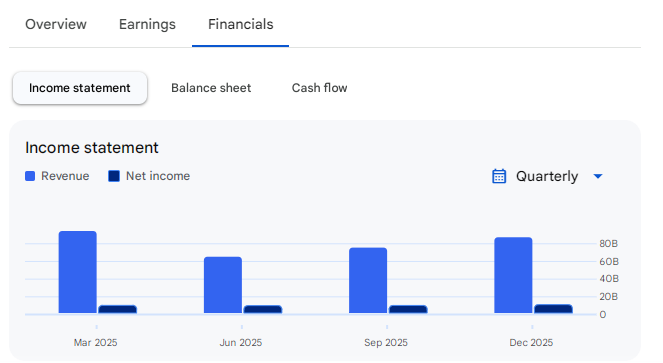Click the Dec 2025 axis label

531,342
